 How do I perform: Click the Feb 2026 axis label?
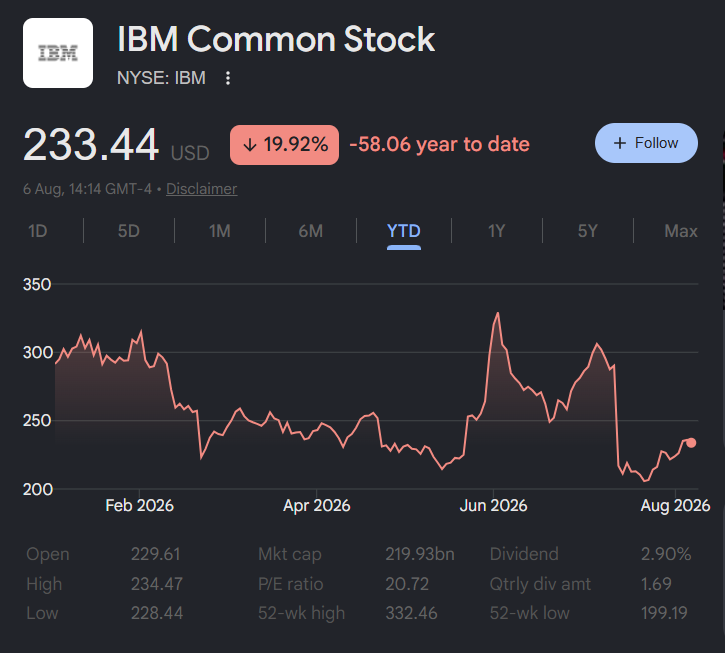click(139, 505)
